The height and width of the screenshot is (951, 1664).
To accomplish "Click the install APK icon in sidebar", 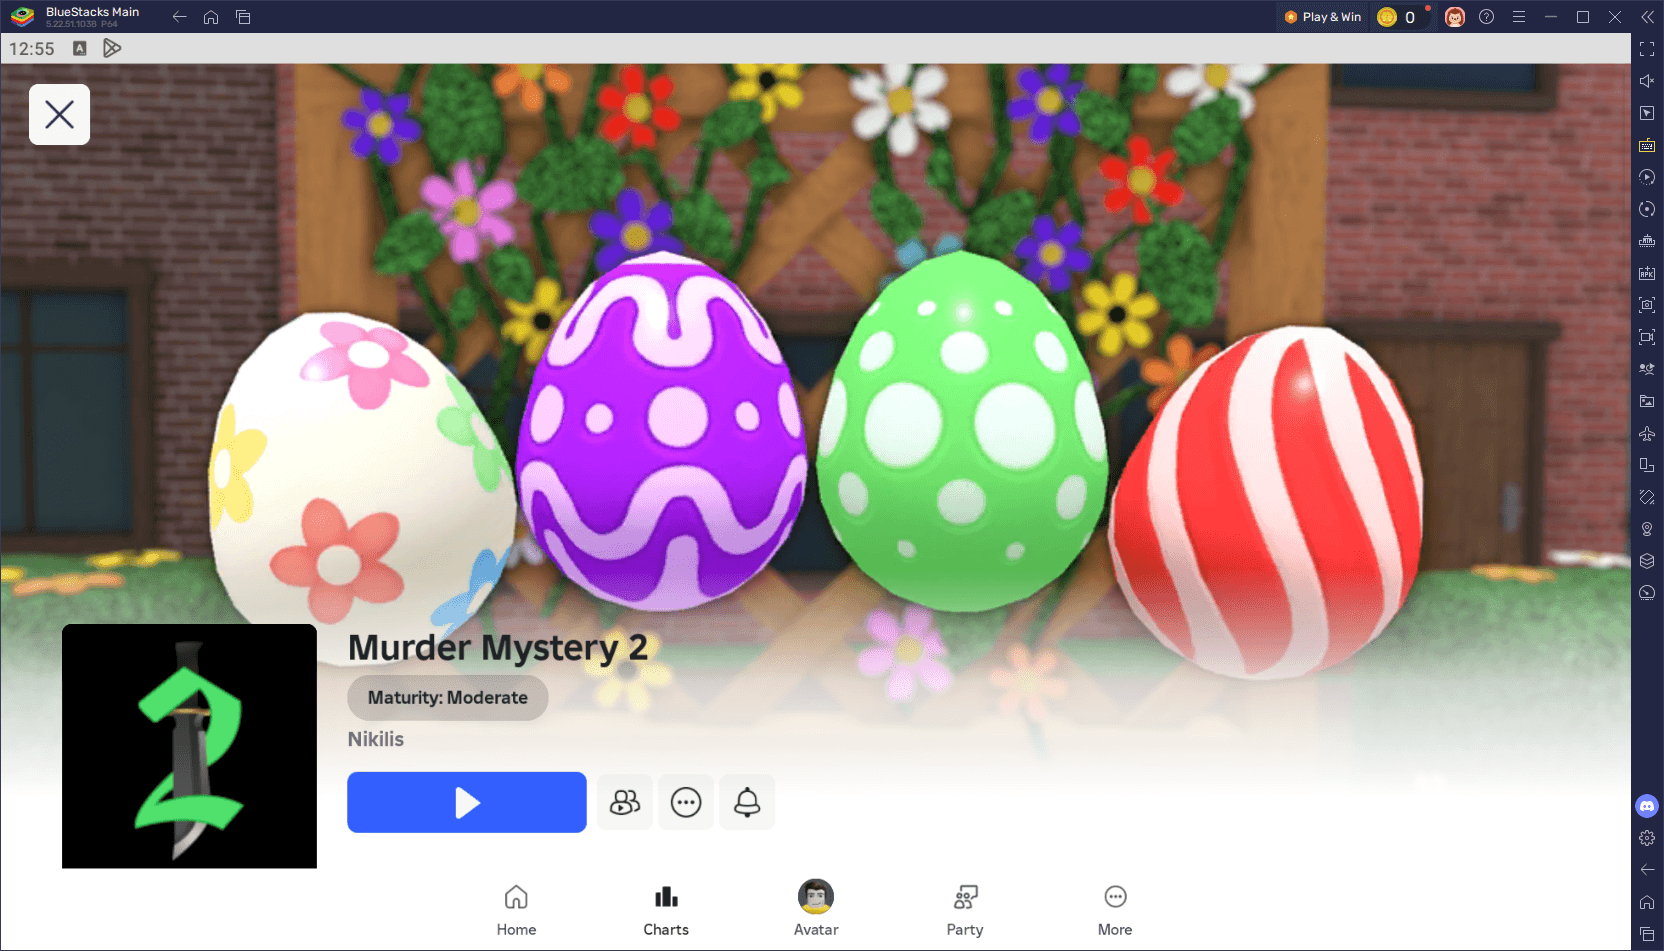I will coord(1647,273).
